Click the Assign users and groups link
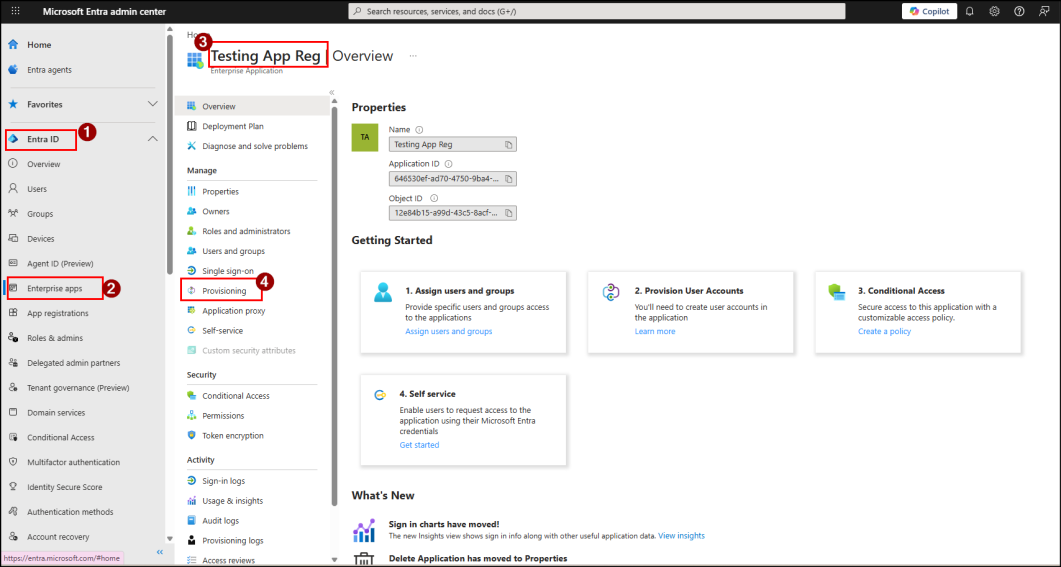Image resolution: width=1061 pixels, height=567 pixels. tap(448, 331)
